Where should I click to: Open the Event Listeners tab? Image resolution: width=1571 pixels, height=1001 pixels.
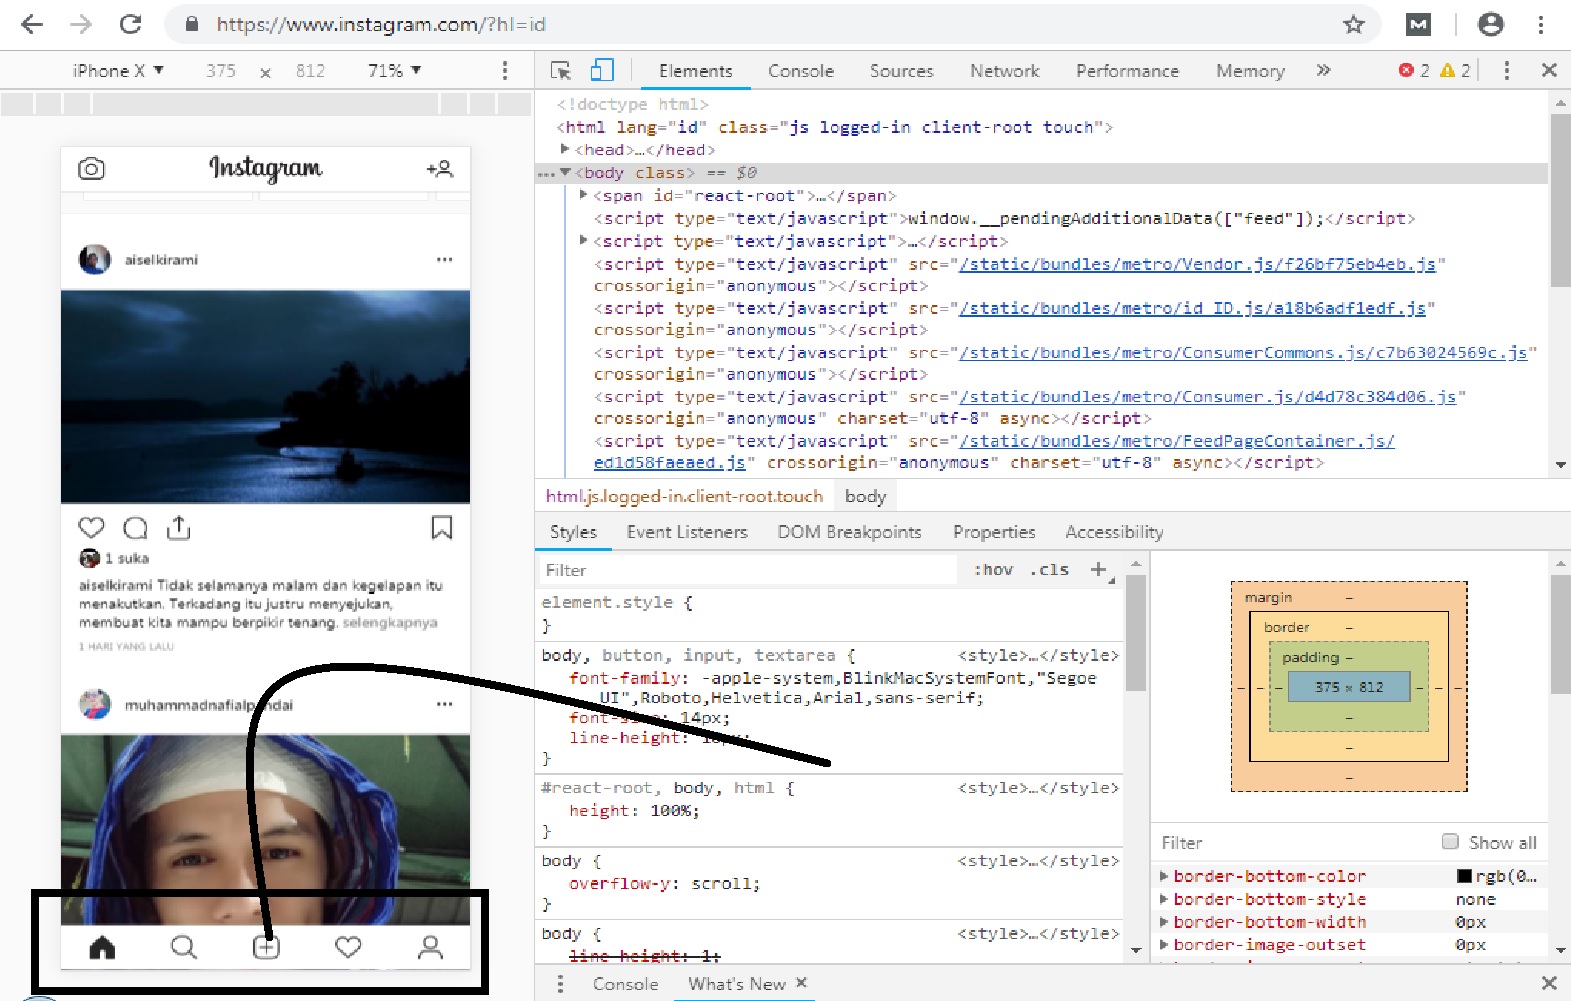tap(687, 532)
